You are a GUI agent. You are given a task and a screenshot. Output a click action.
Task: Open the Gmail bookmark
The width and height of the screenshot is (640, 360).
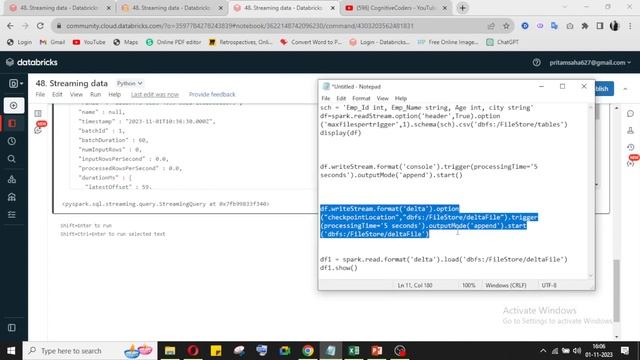tap(52, 42)
